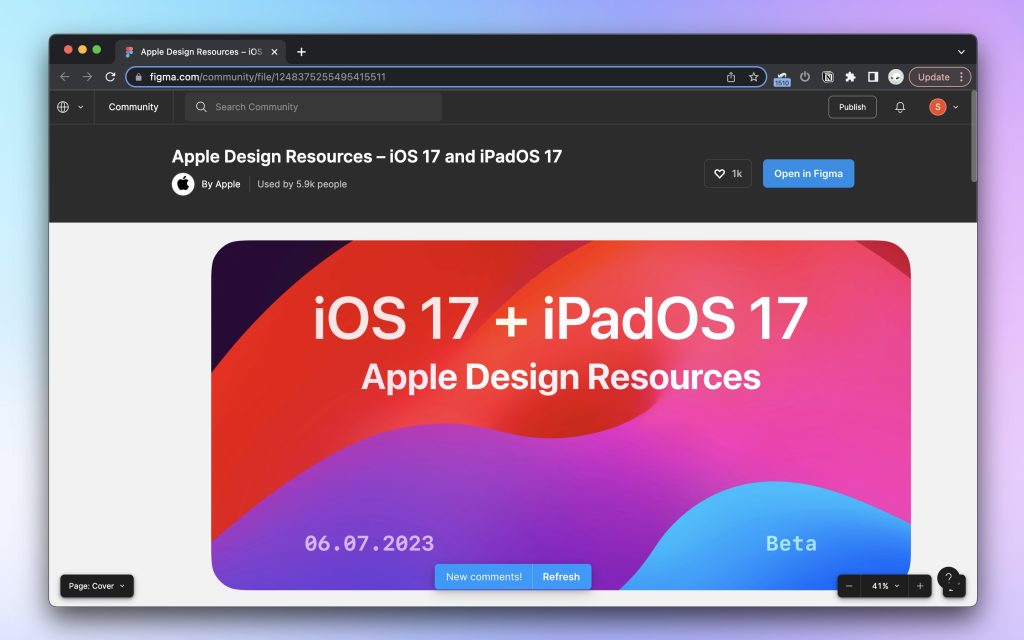Open the Notion extension icon

pos(827,77)
